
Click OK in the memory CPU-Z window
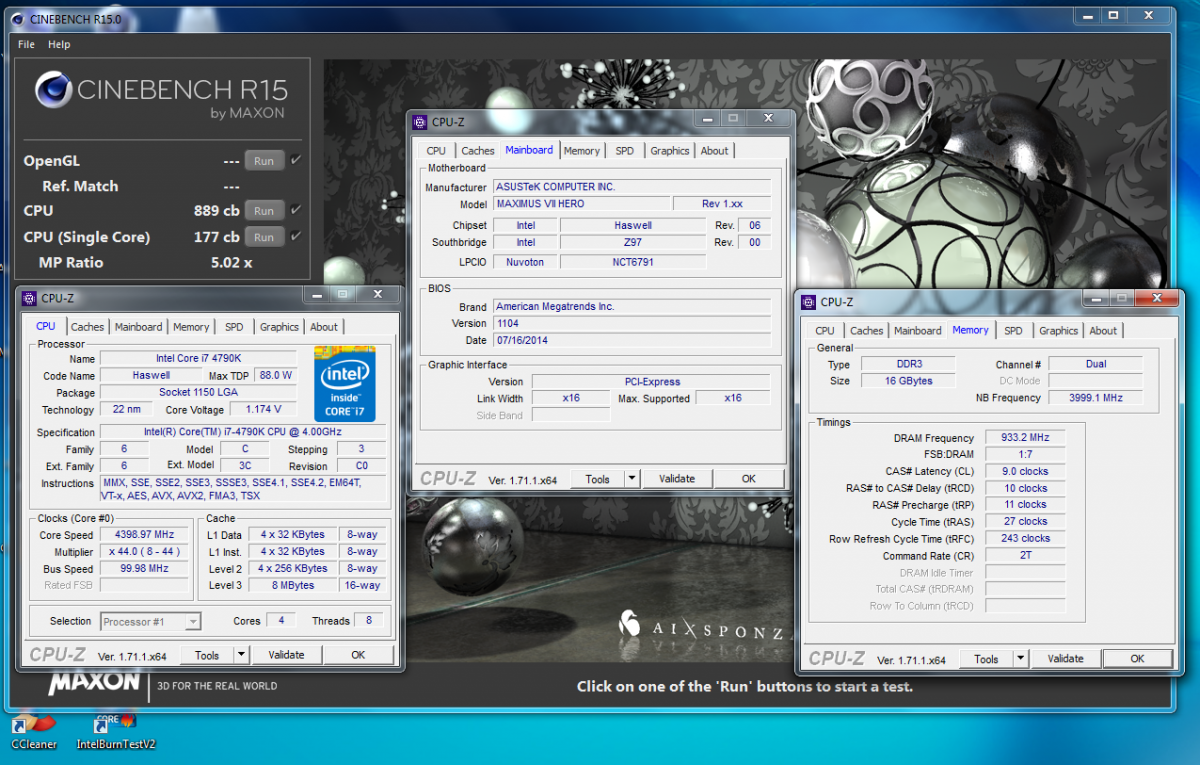[1138, 658]
